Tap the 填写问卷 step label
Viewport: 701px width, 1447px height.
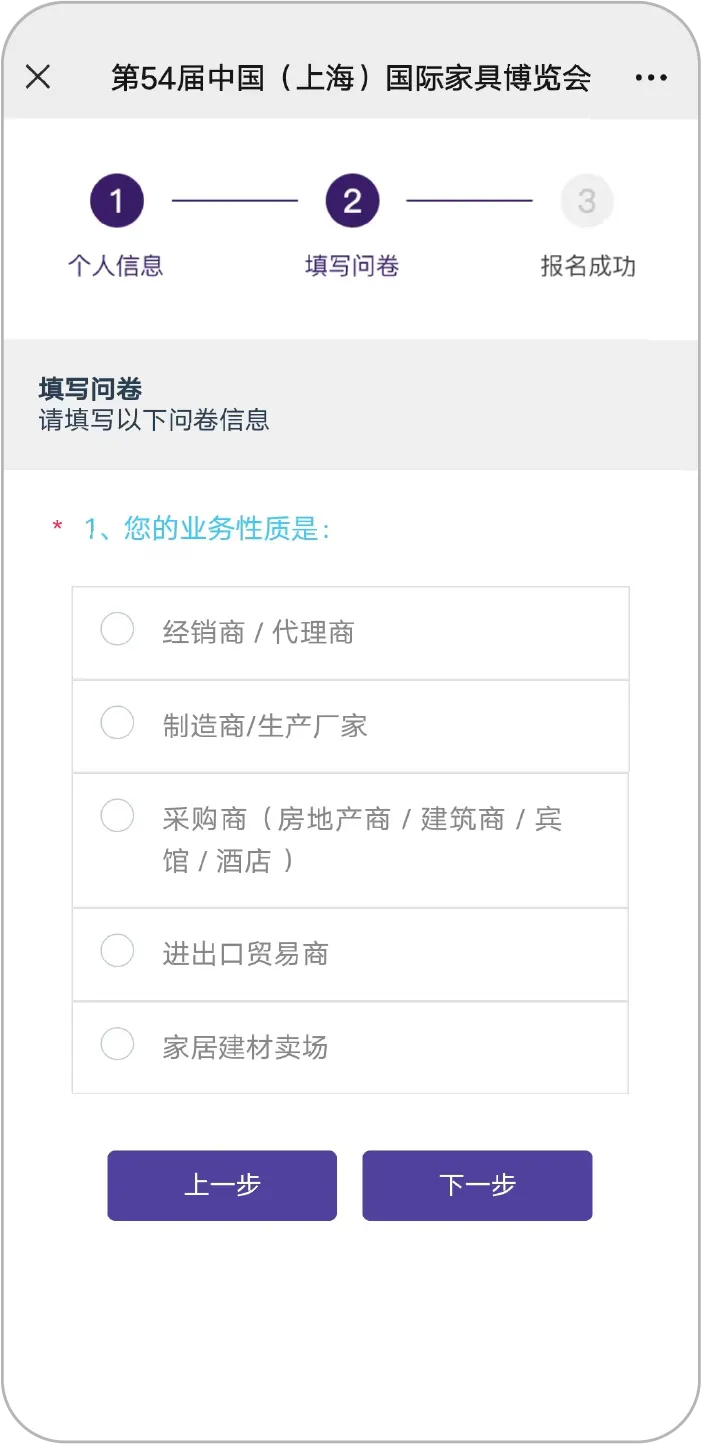pos(352,266)
